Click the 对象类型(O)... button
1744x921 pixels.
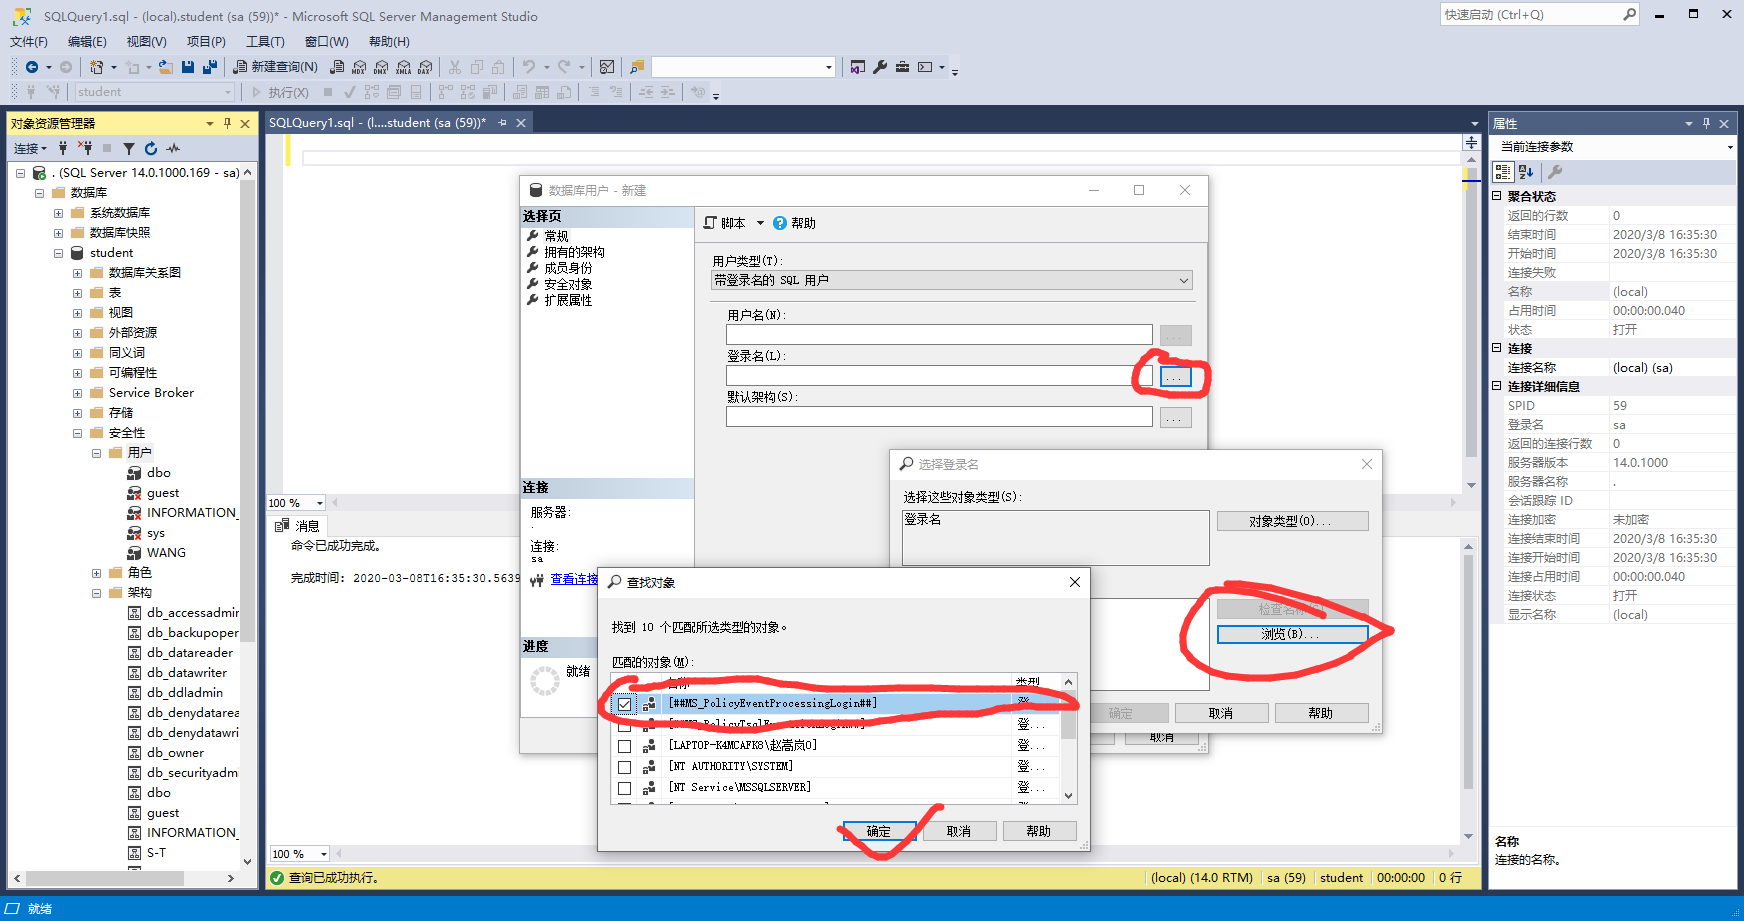click(x=1292, y=521)
